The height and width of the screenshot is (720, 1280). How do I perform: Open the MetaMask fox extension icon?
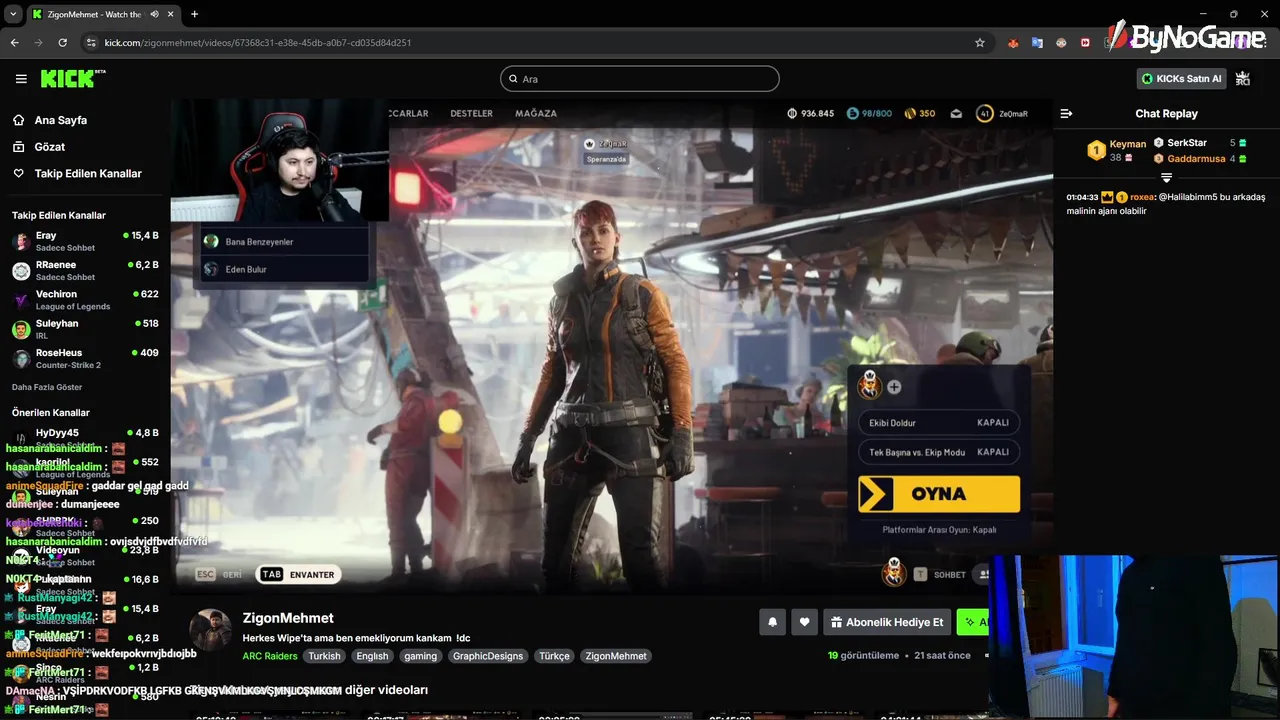tap(1013, 43)
